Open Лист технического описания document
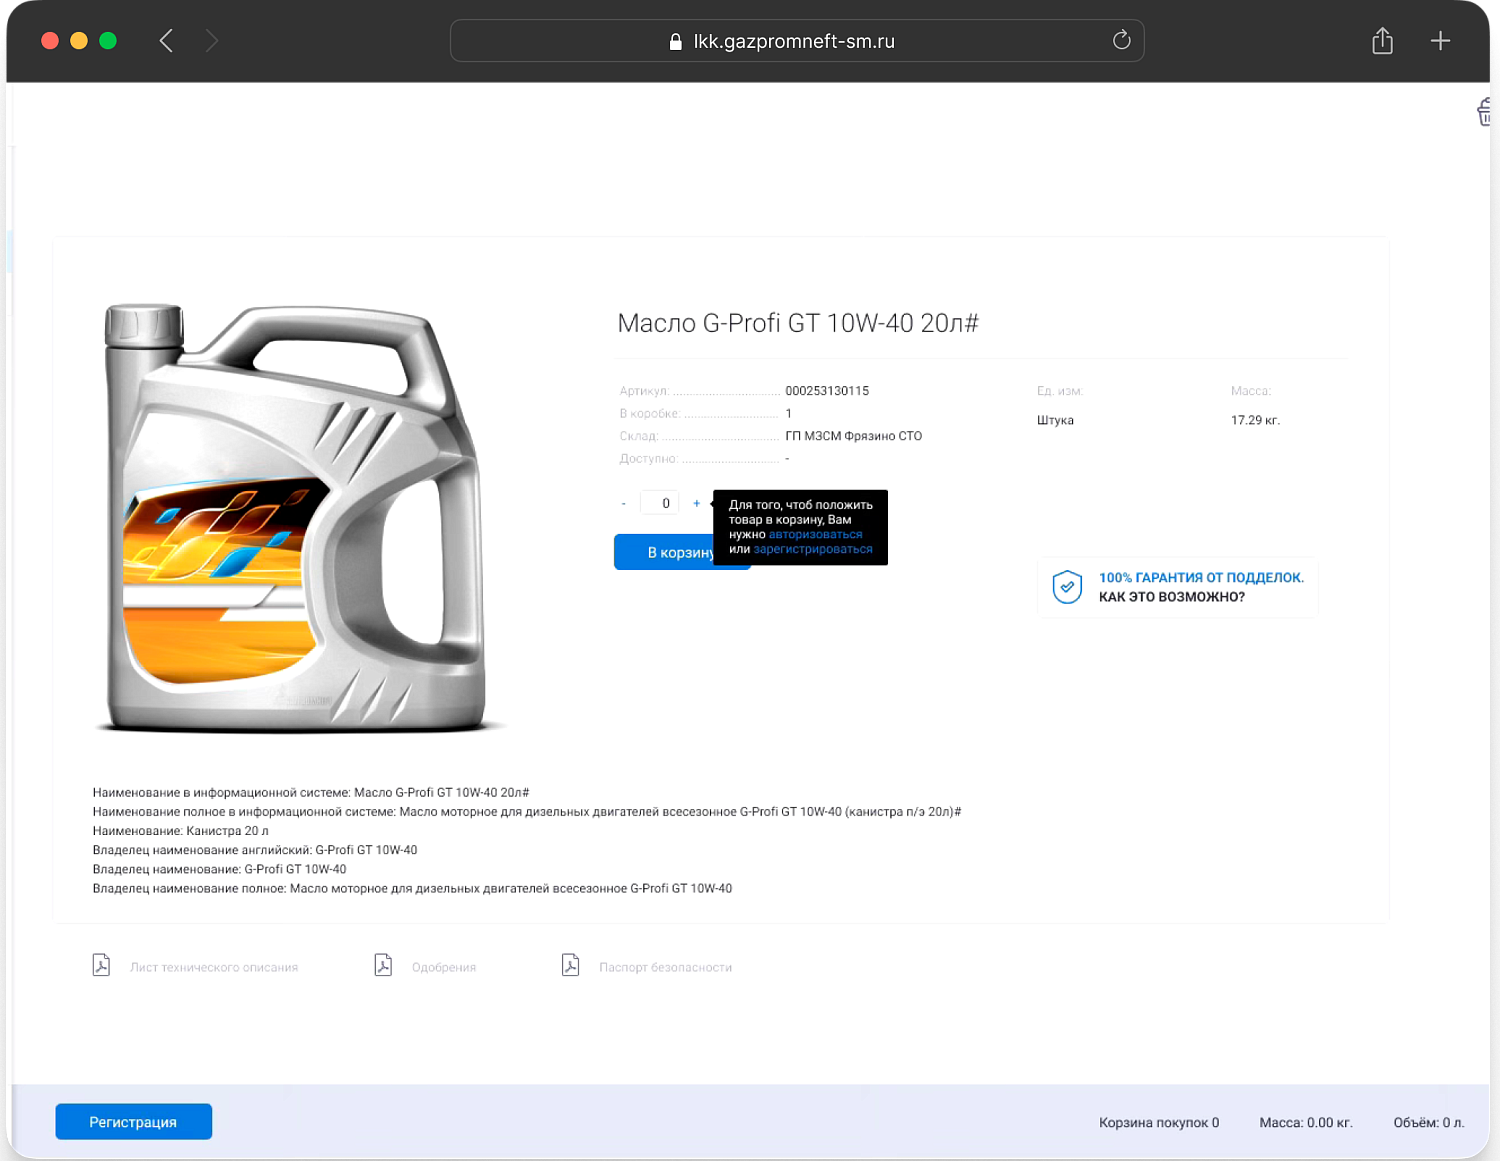The height and width of the screenshot is (1161, 1500). coord(214,967)
